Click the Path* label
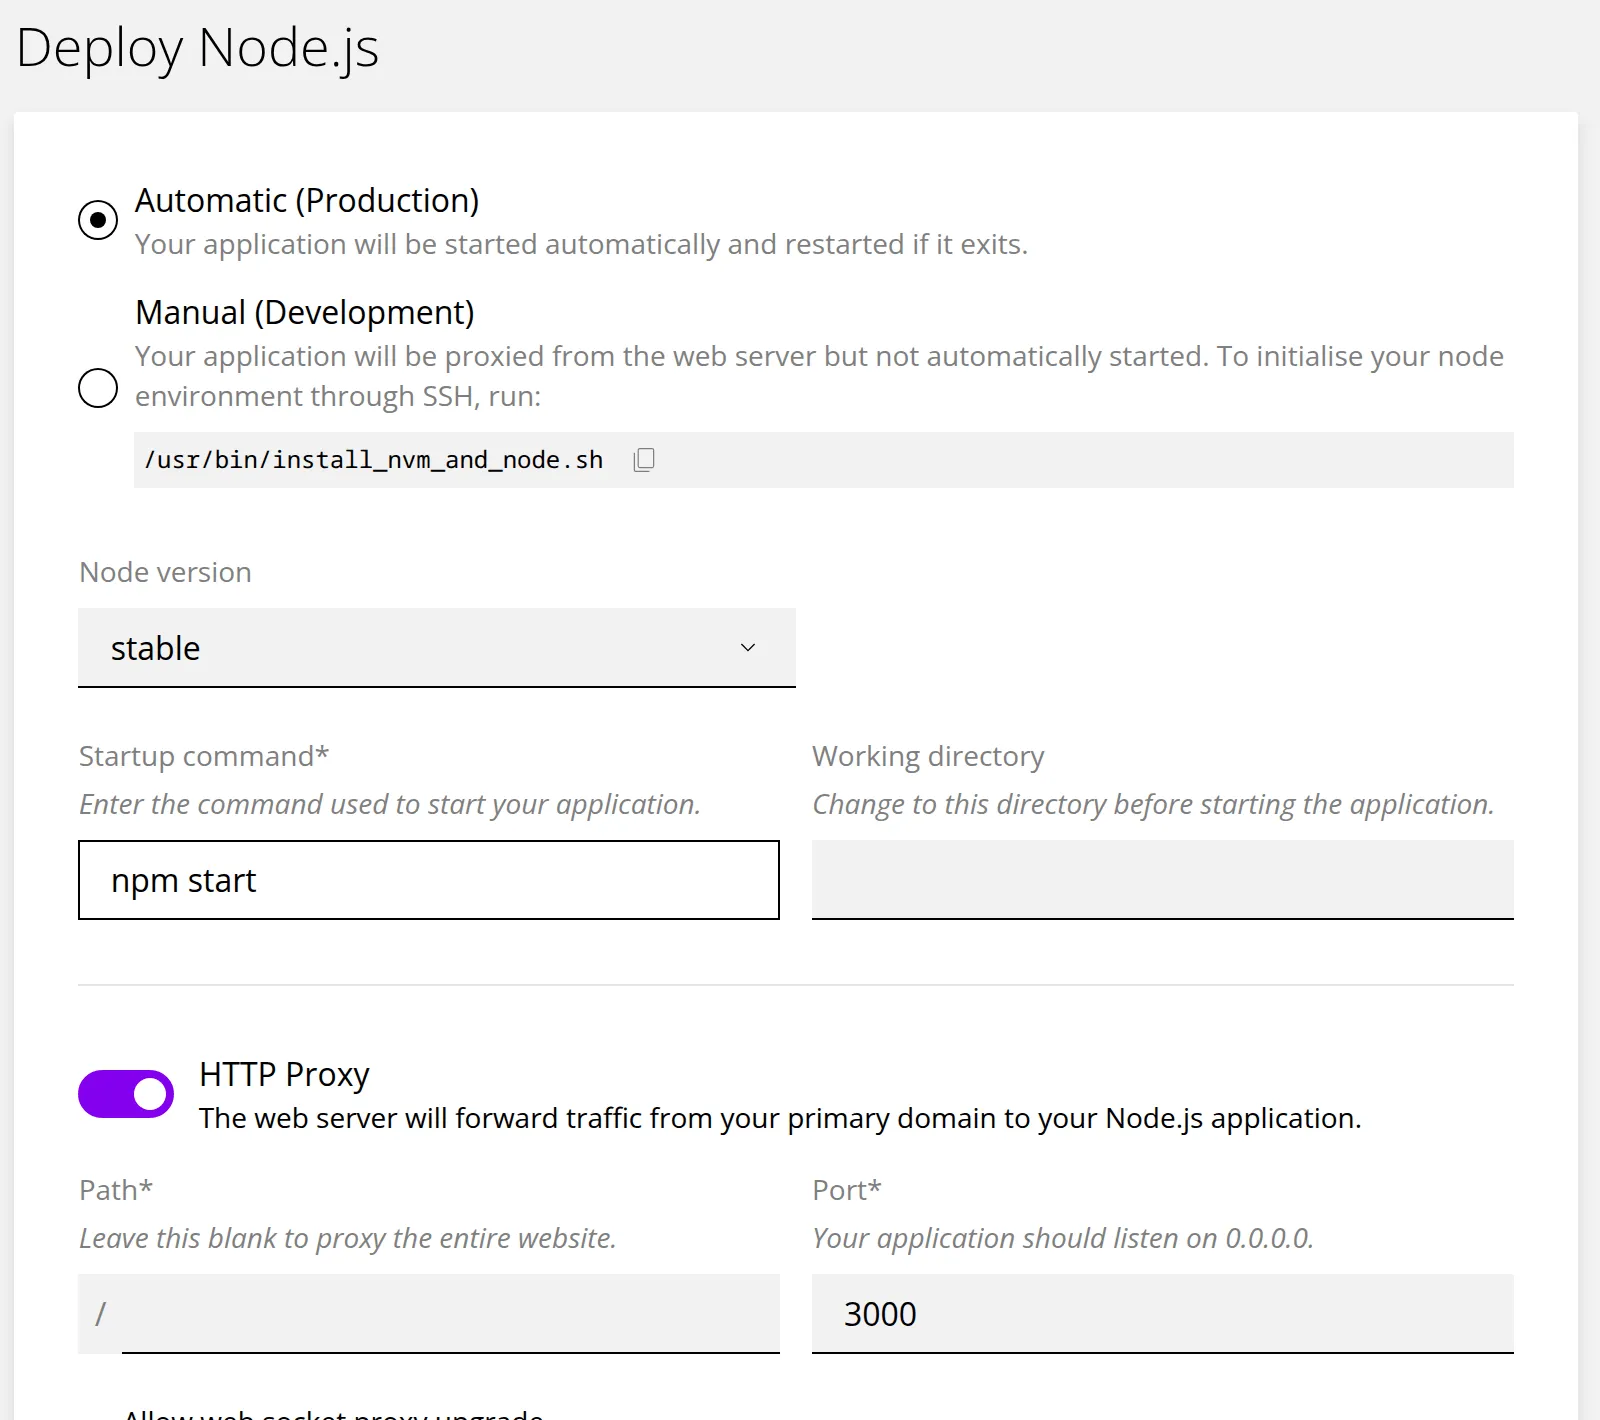 pos(116,1190)
